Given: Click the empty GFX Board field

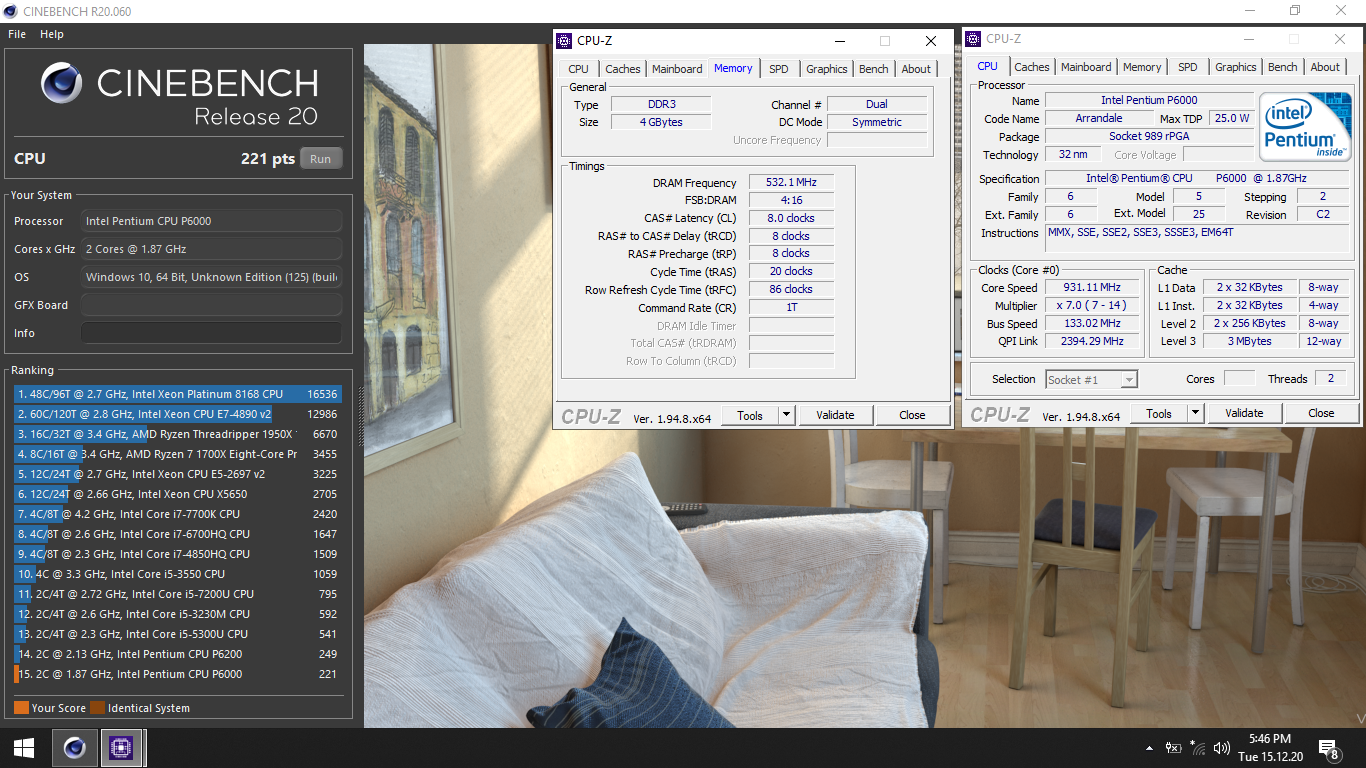Looking at the screenshot, I should click(211, 305).
